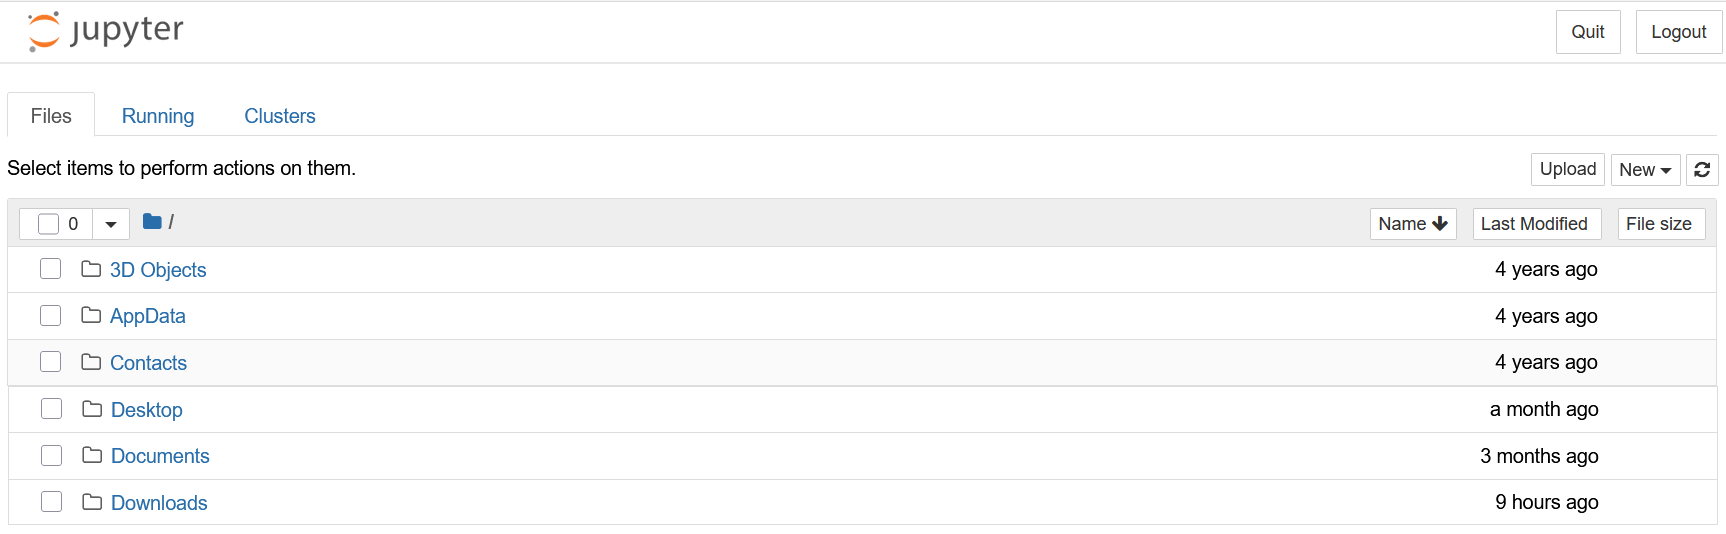Open the Downloads folder link
Viewport: 1726px width, 534px height.
159,503
